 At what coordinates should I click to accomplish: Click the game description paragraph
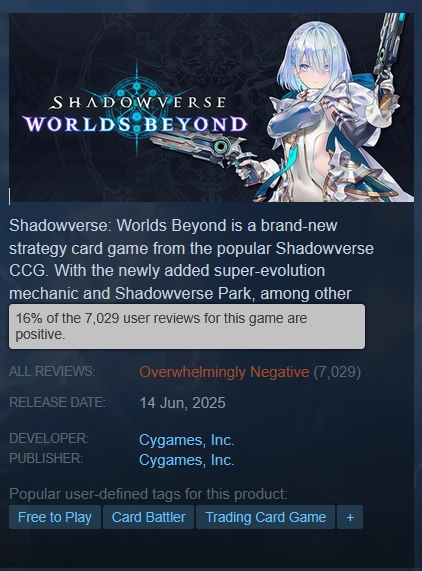tap(191, 259)
